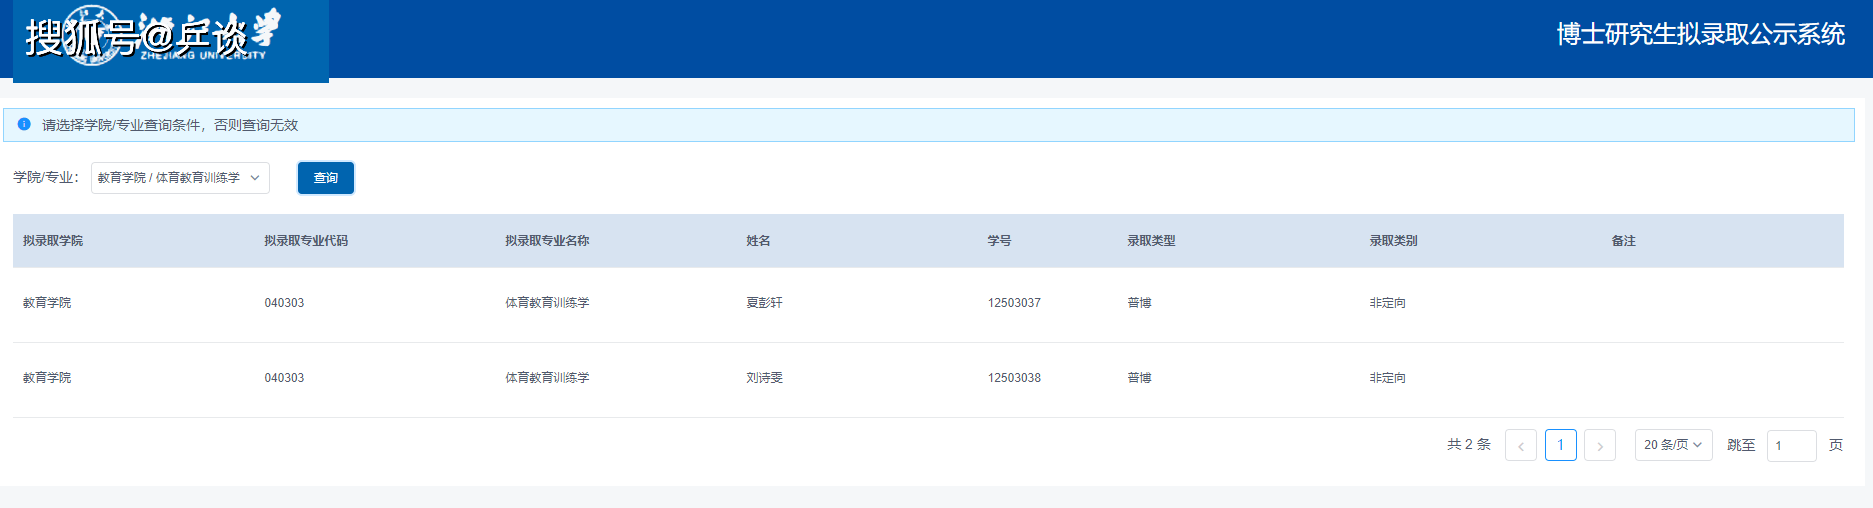The height and width of the screenshot is (508, 1873).
Task: Go to previous page arrow
Action: pyautogui.click(x=1521, y=445)
